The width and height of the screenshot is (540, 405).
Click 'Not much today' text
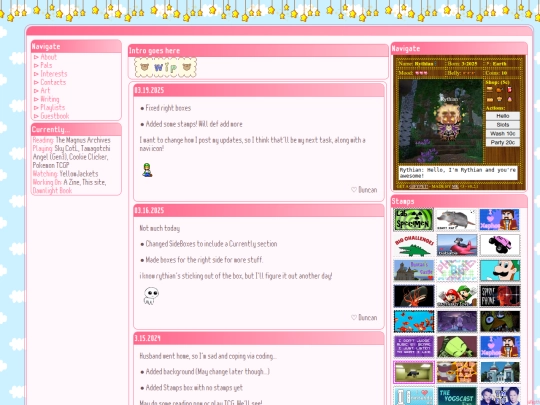coord(159,228)
